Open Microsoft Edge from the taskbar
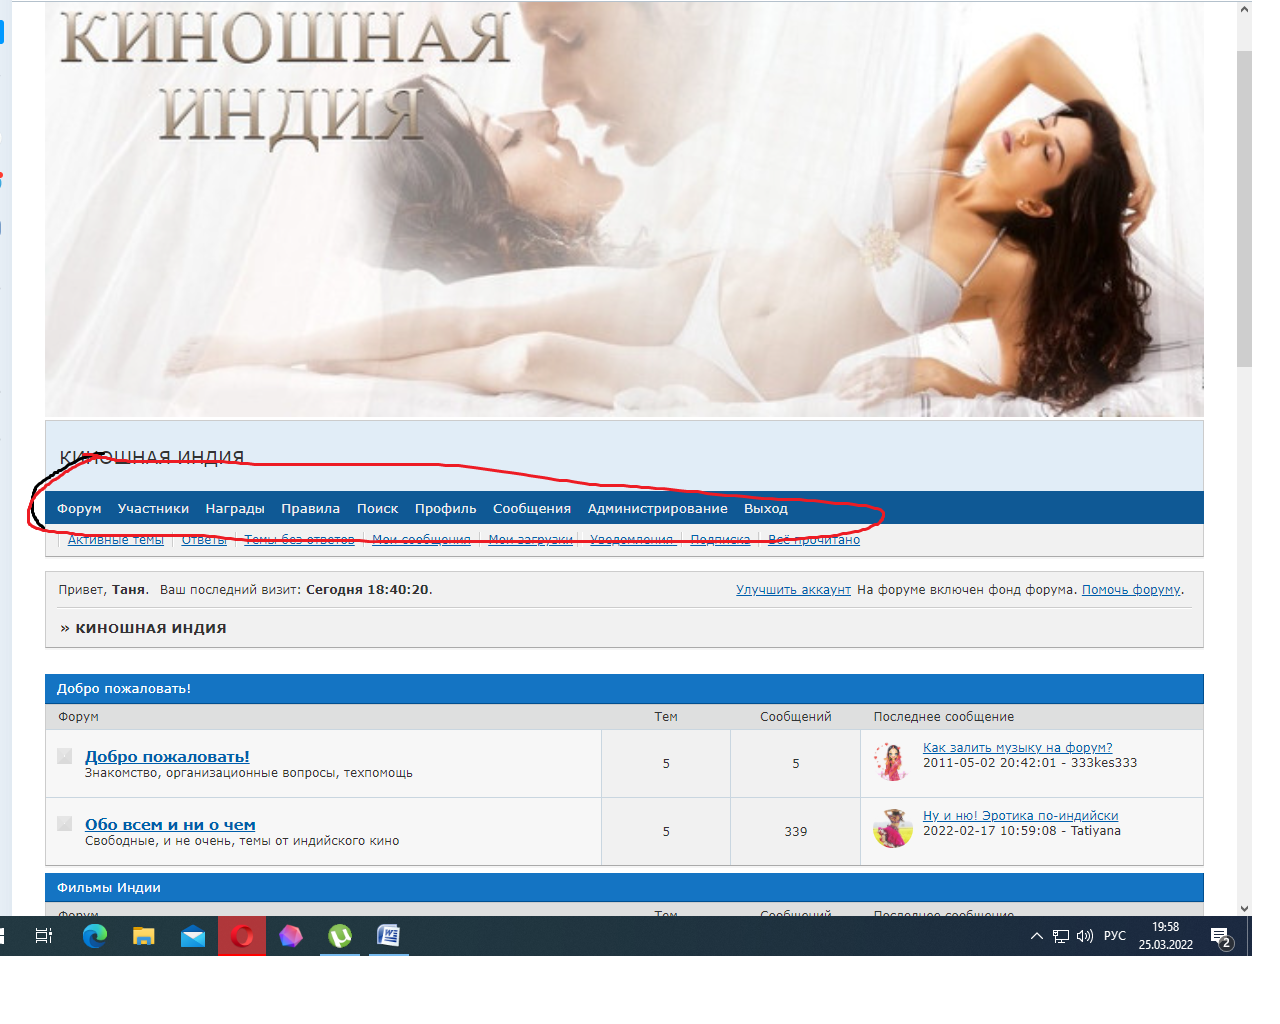Viewport: 1280px width, 1024px height. click(x=95, y=936)
